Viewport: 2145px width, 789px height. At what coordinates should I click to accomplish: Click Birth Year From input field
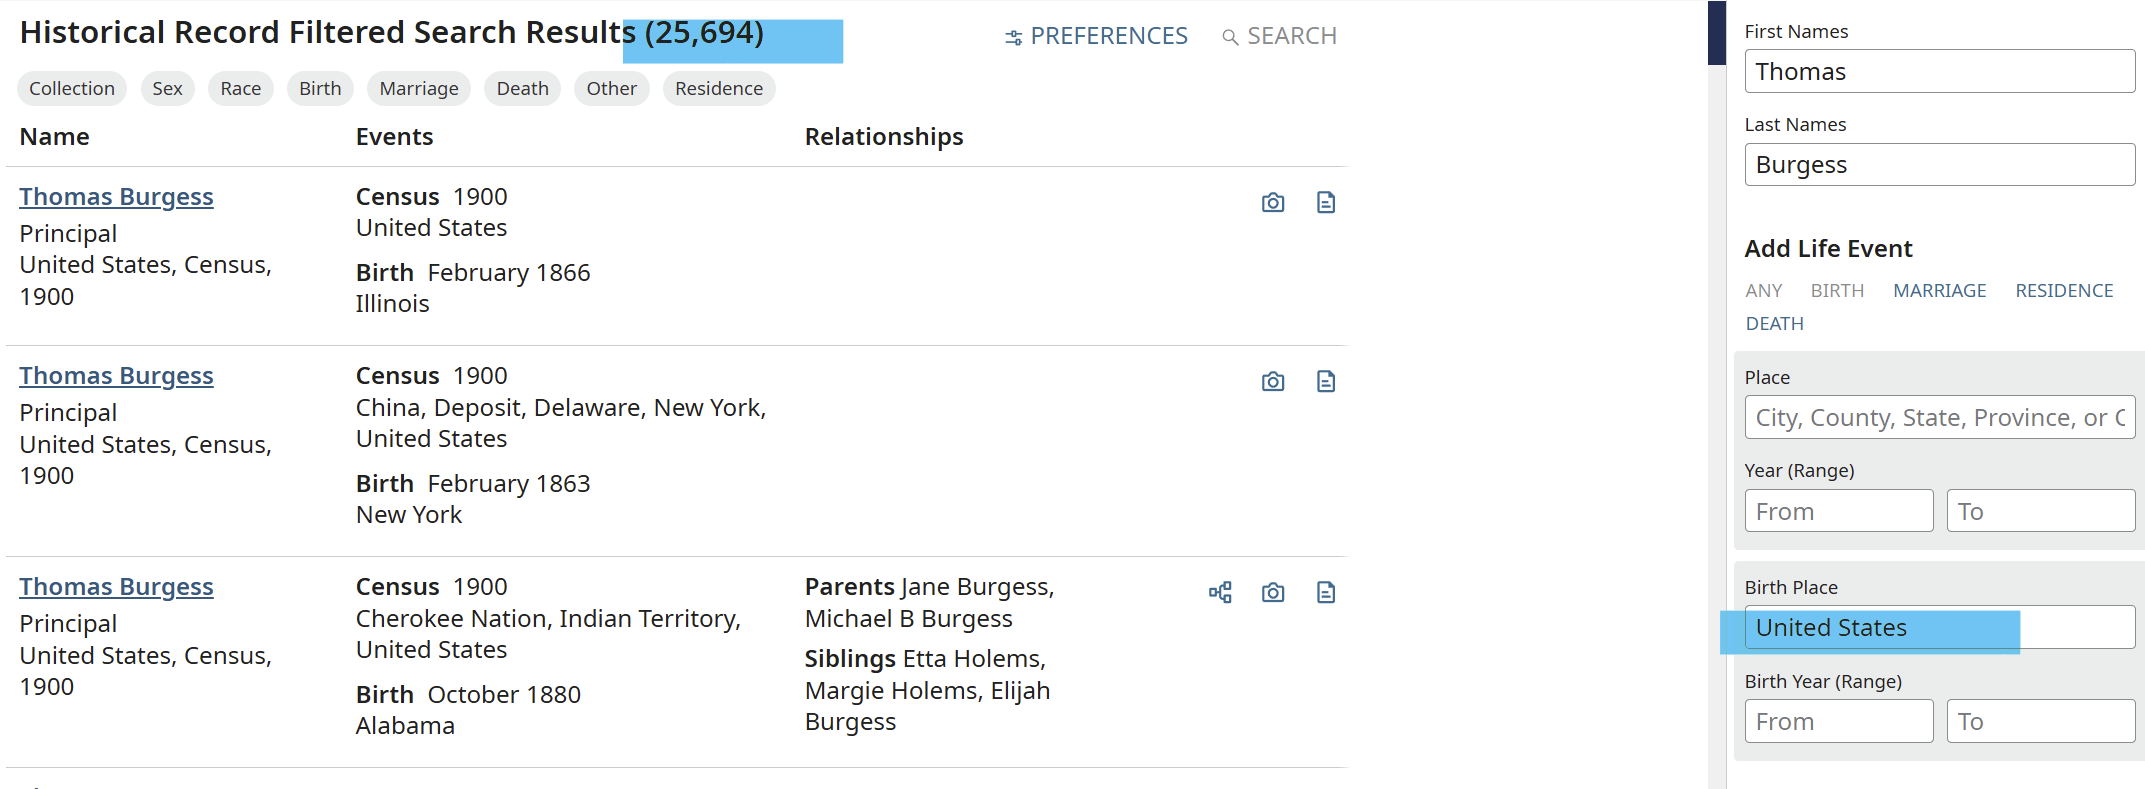coord(1839,721)
